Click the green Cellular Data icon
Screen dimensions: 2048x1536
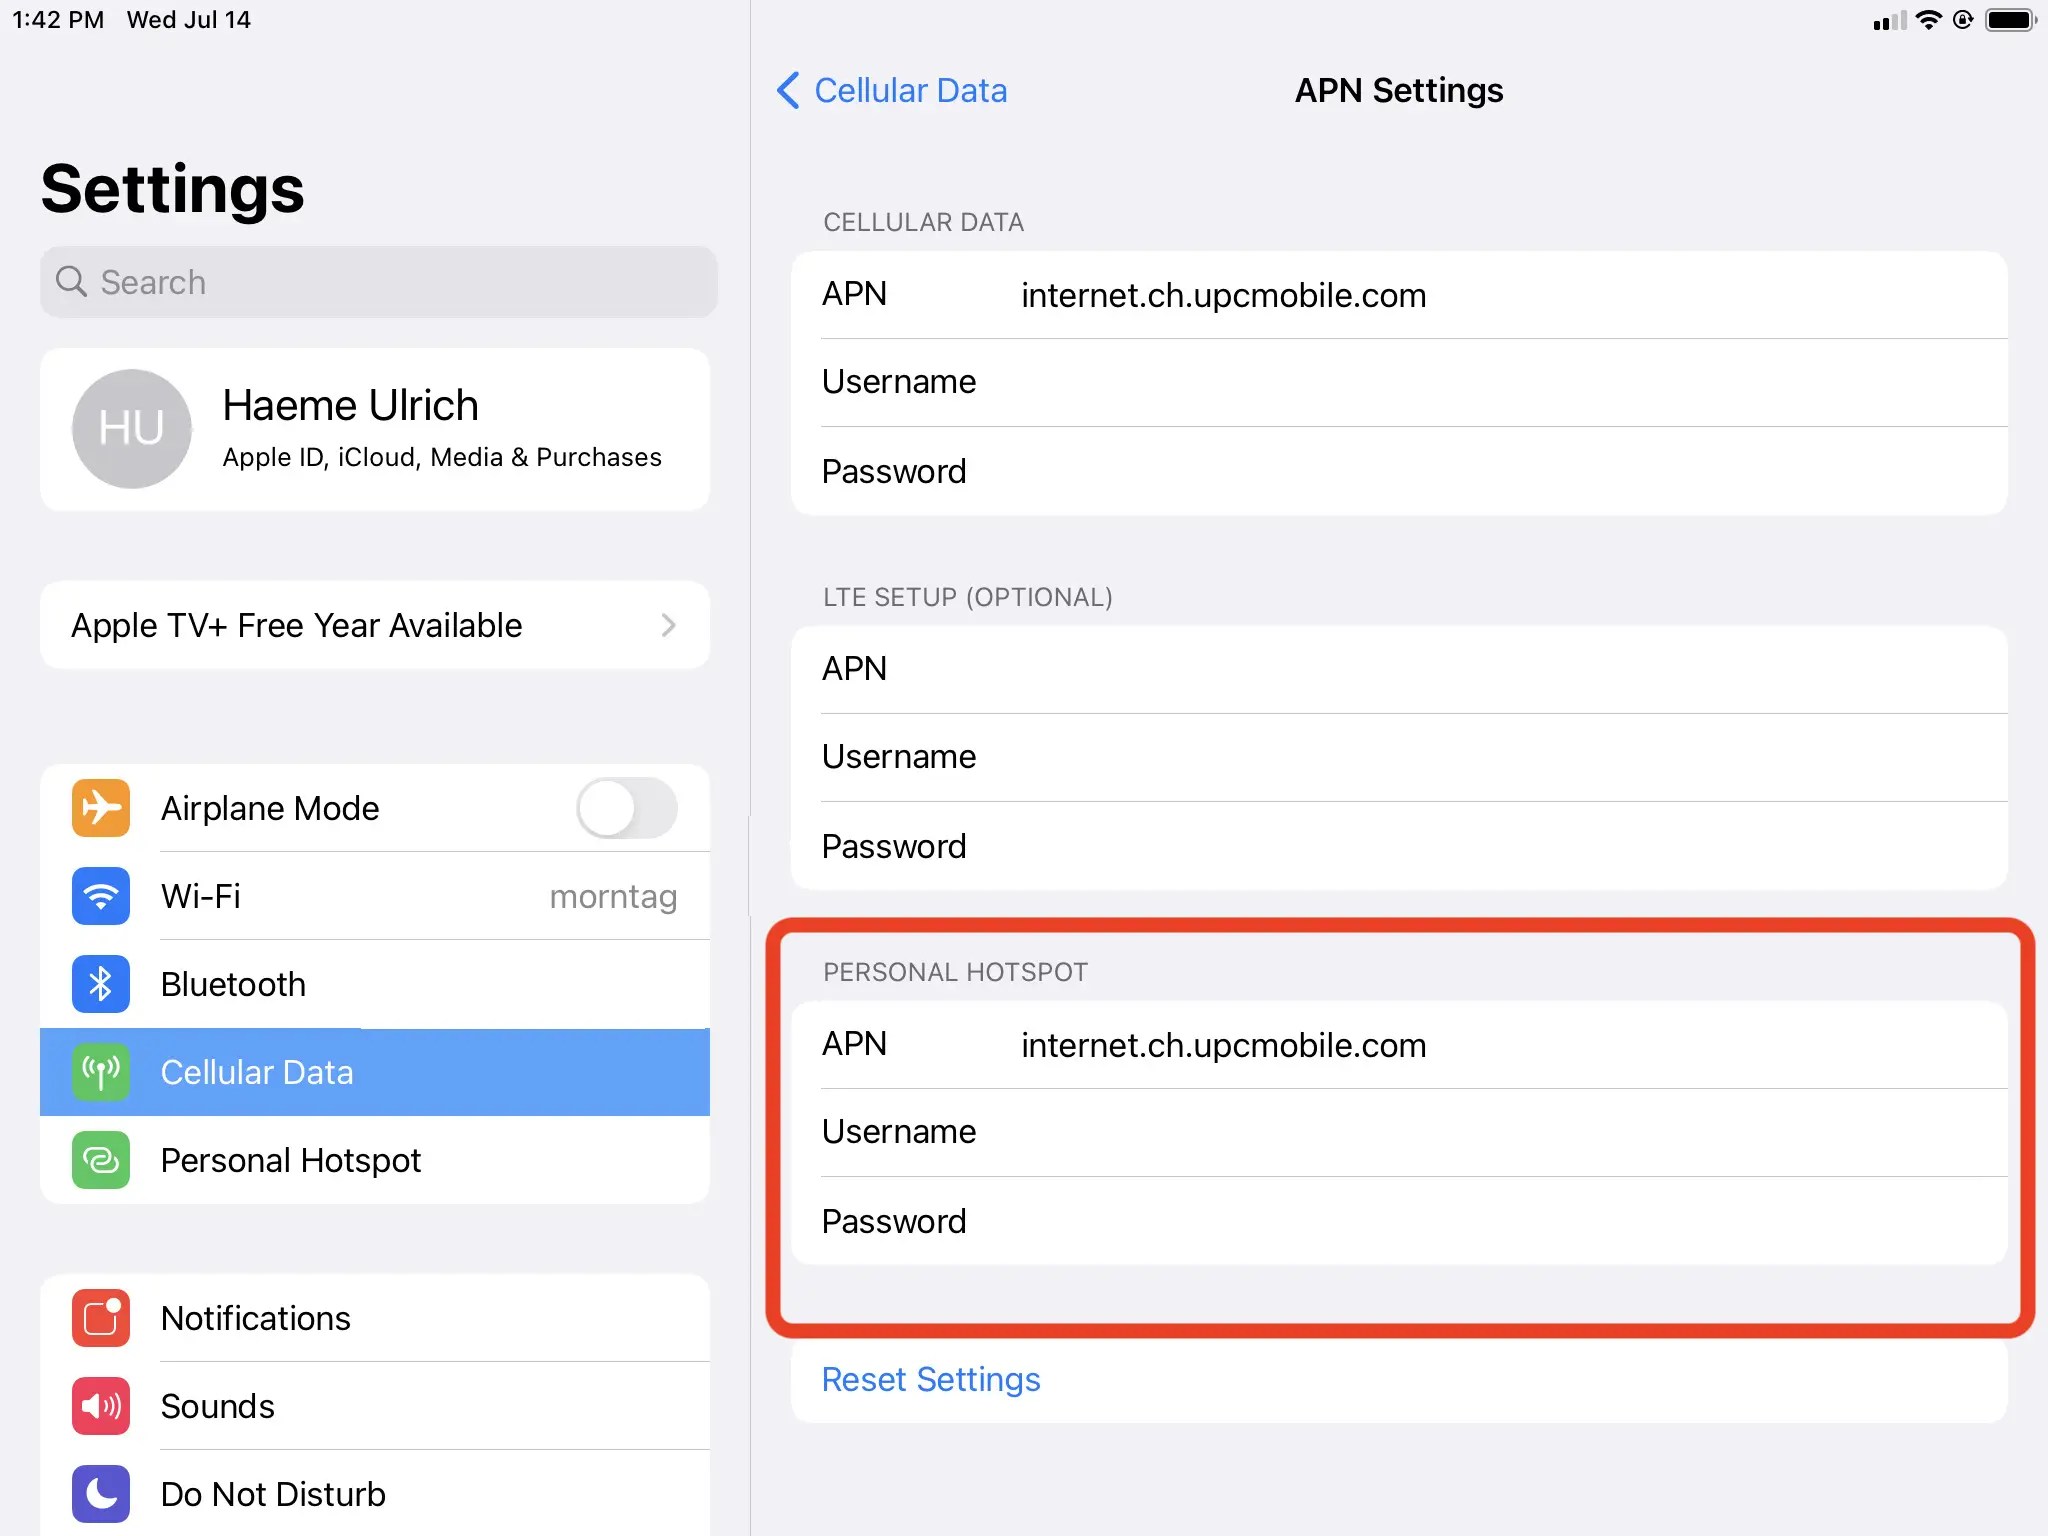100,1071
